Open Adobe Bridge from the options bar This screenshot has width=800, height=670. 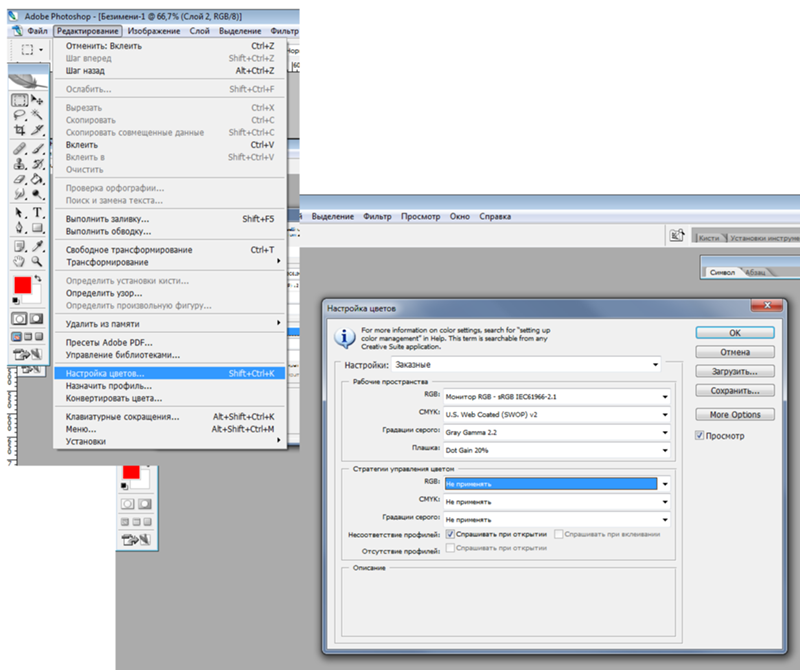tap(677, 235)
